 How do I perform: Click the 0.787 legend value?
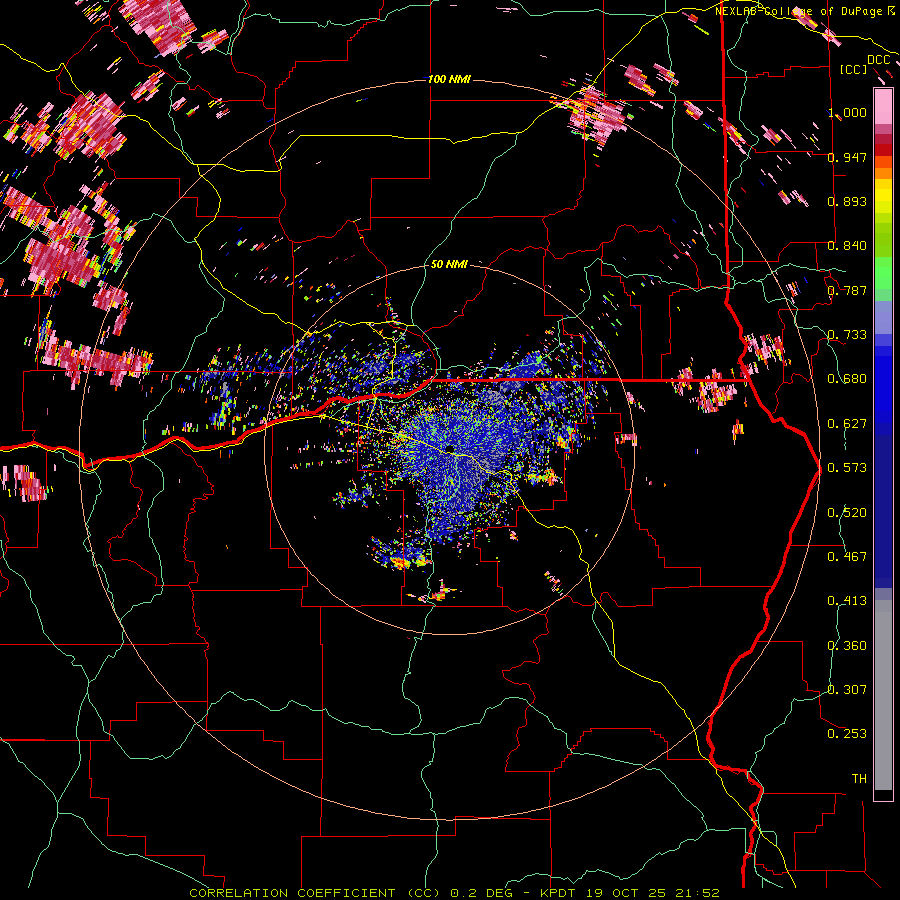pyautogui.click(x=847, y=290)
